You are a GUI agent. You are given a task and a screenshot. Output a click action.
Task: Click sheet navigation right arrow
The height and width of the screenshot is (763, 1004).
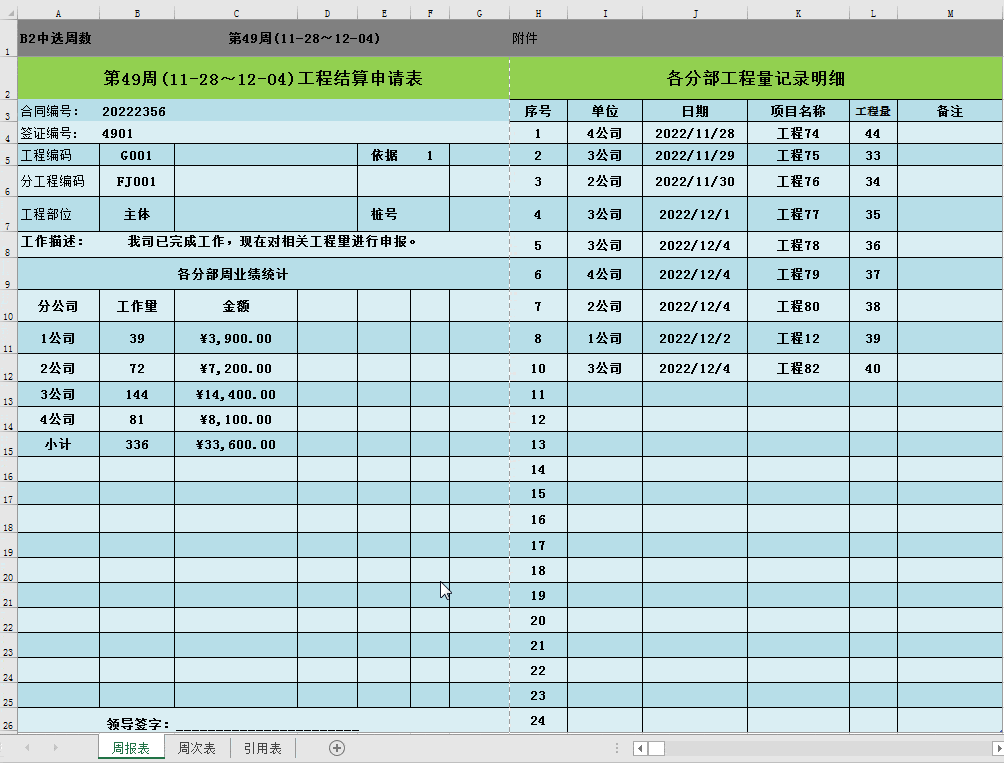pyautogui.click(x=56, y=748)
